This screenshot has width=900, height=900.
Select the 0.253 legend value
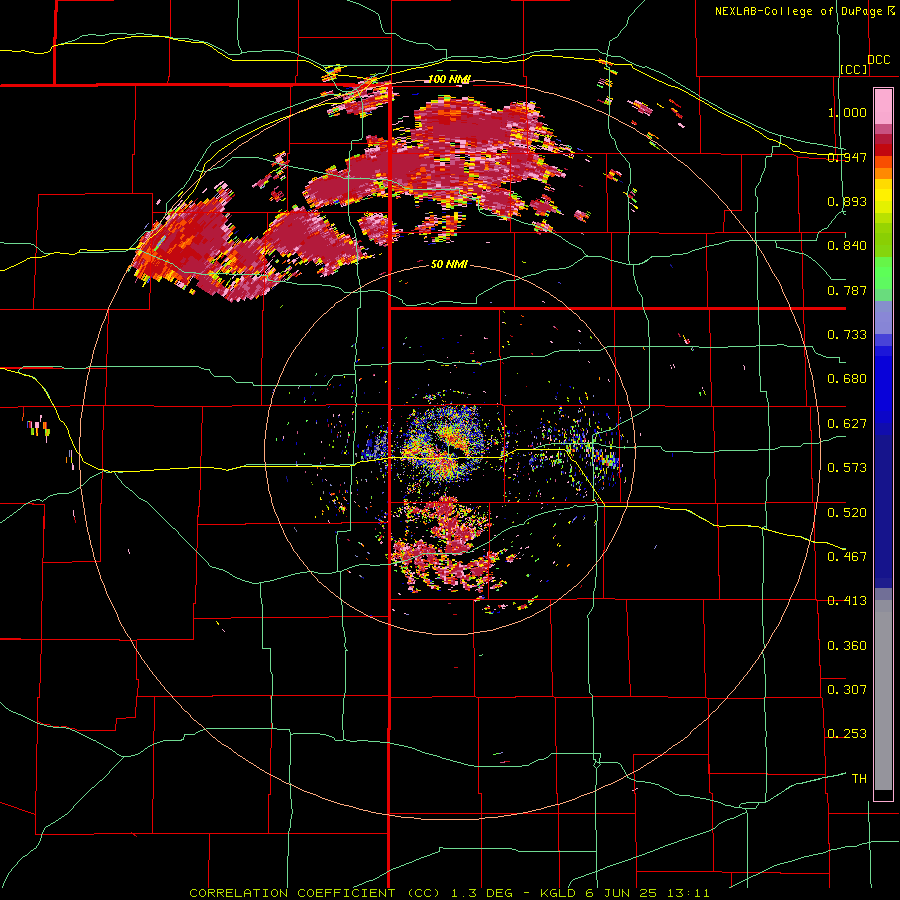[x=847, y=734]
